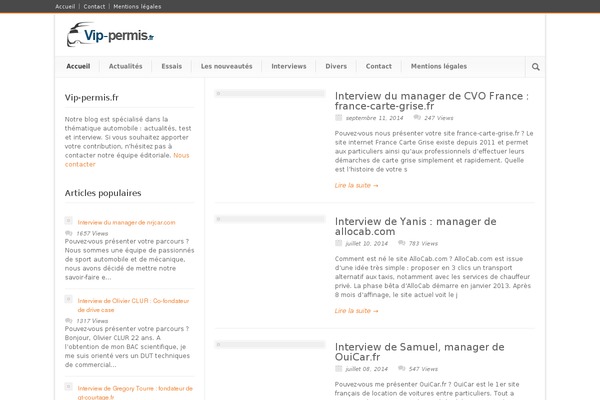Open the Divers menu item
This screenshot has height=400, width=600.
pos(336,66)
